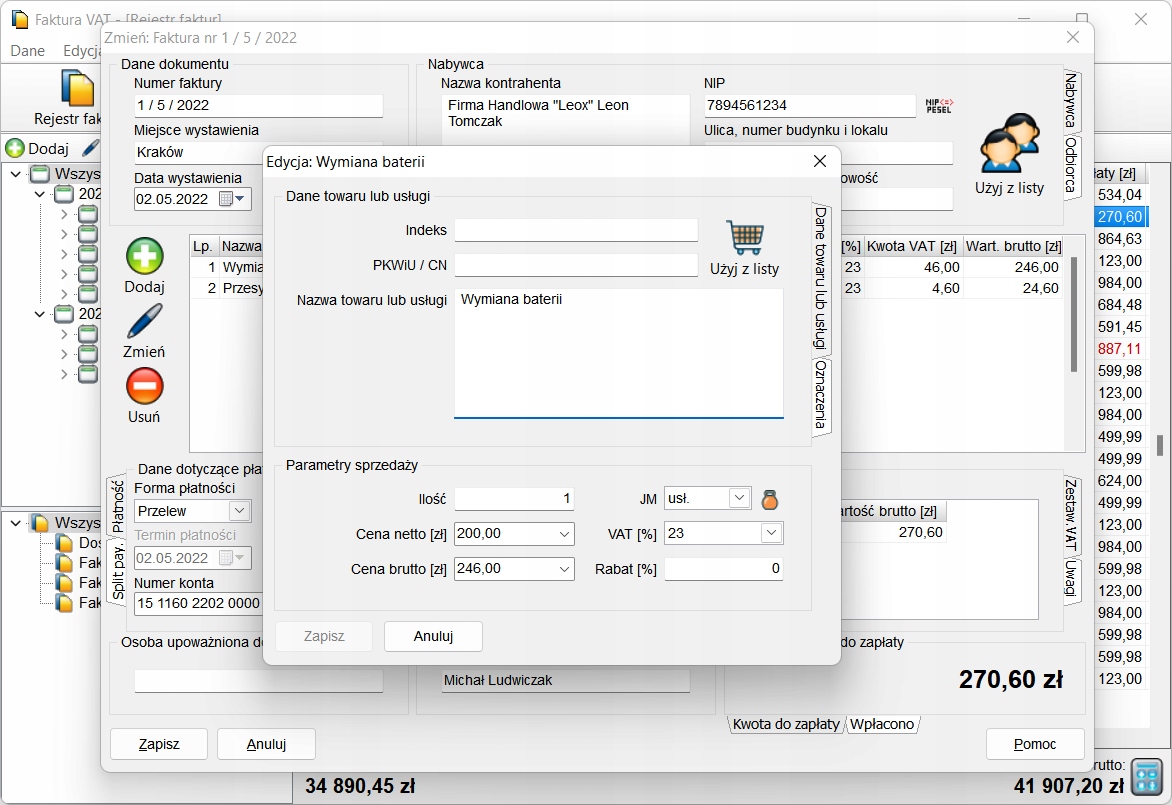This screenshot has height=805, width=1172.
Task: Open the JM unit dropdown
Action: (738, 498)
